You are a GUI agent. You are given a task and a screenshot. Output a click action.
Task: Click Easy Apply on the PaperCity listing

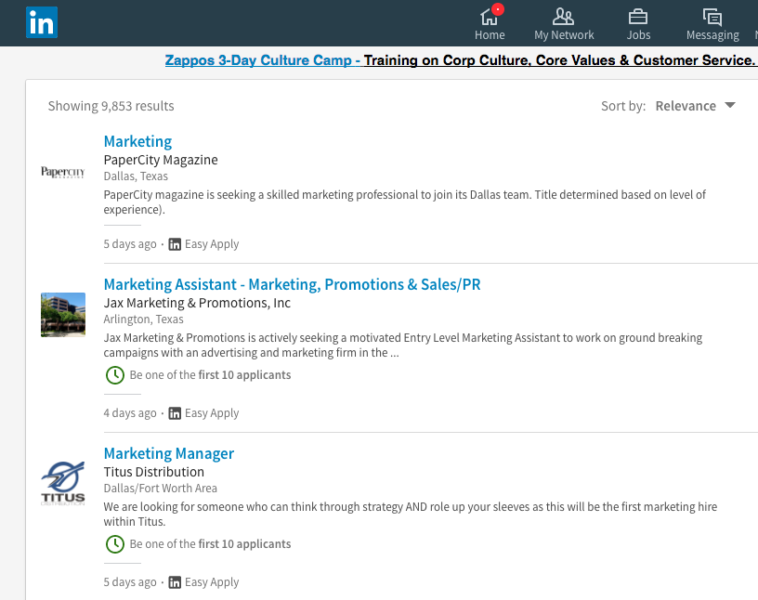(212, 244)
